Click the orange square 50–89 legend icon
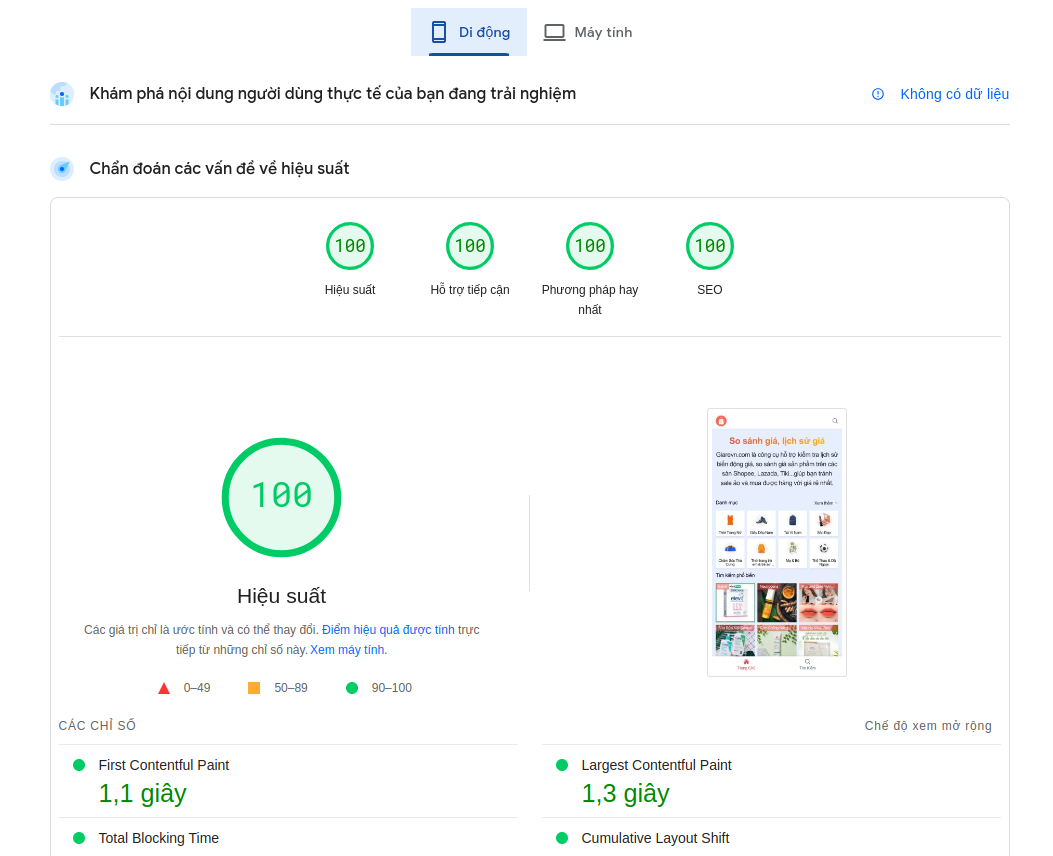 (254, 688)
